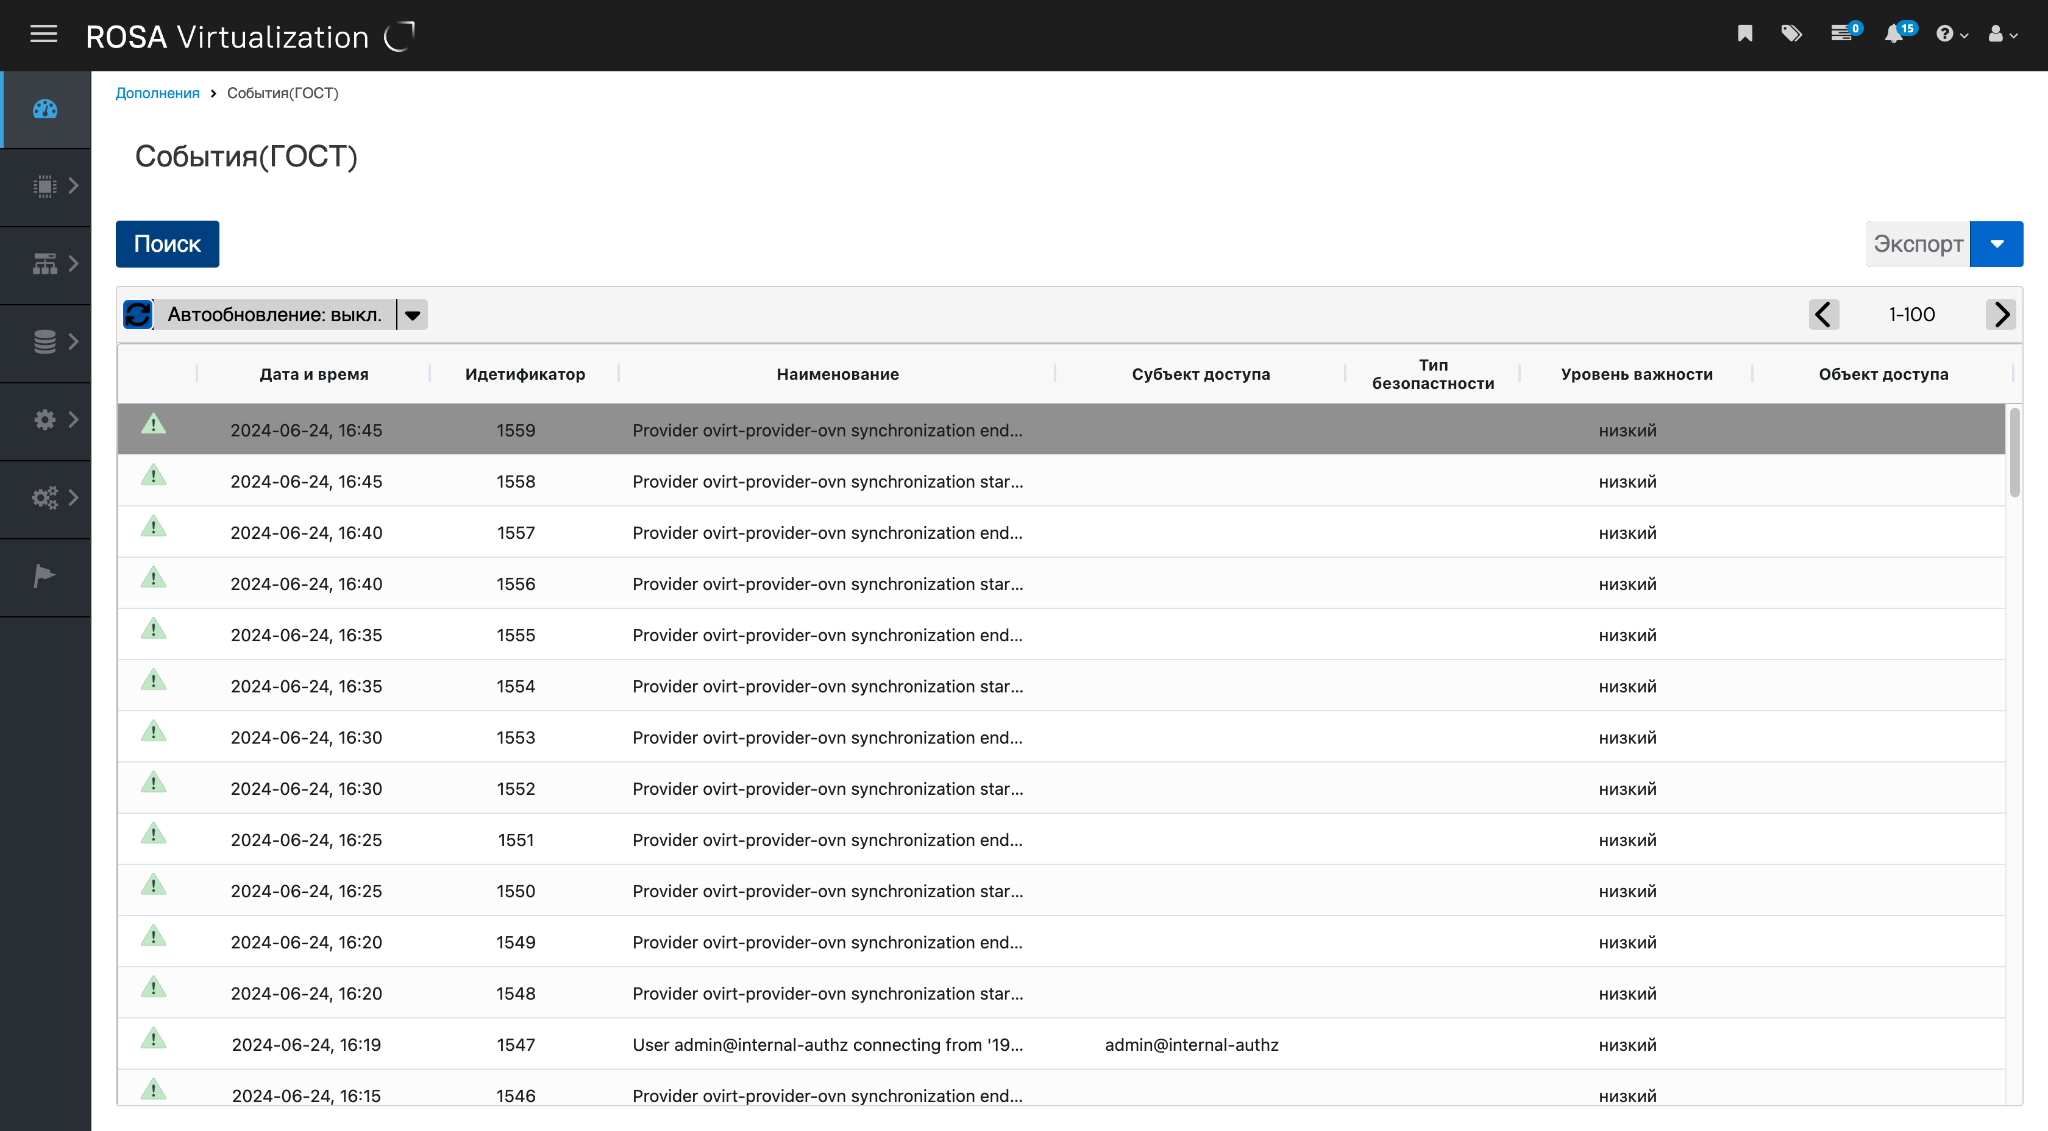Image resolution: width=2048 pixels, height=1131 pixels.
Task: Click the tags icon in header
Action: tap(1791, 34)
